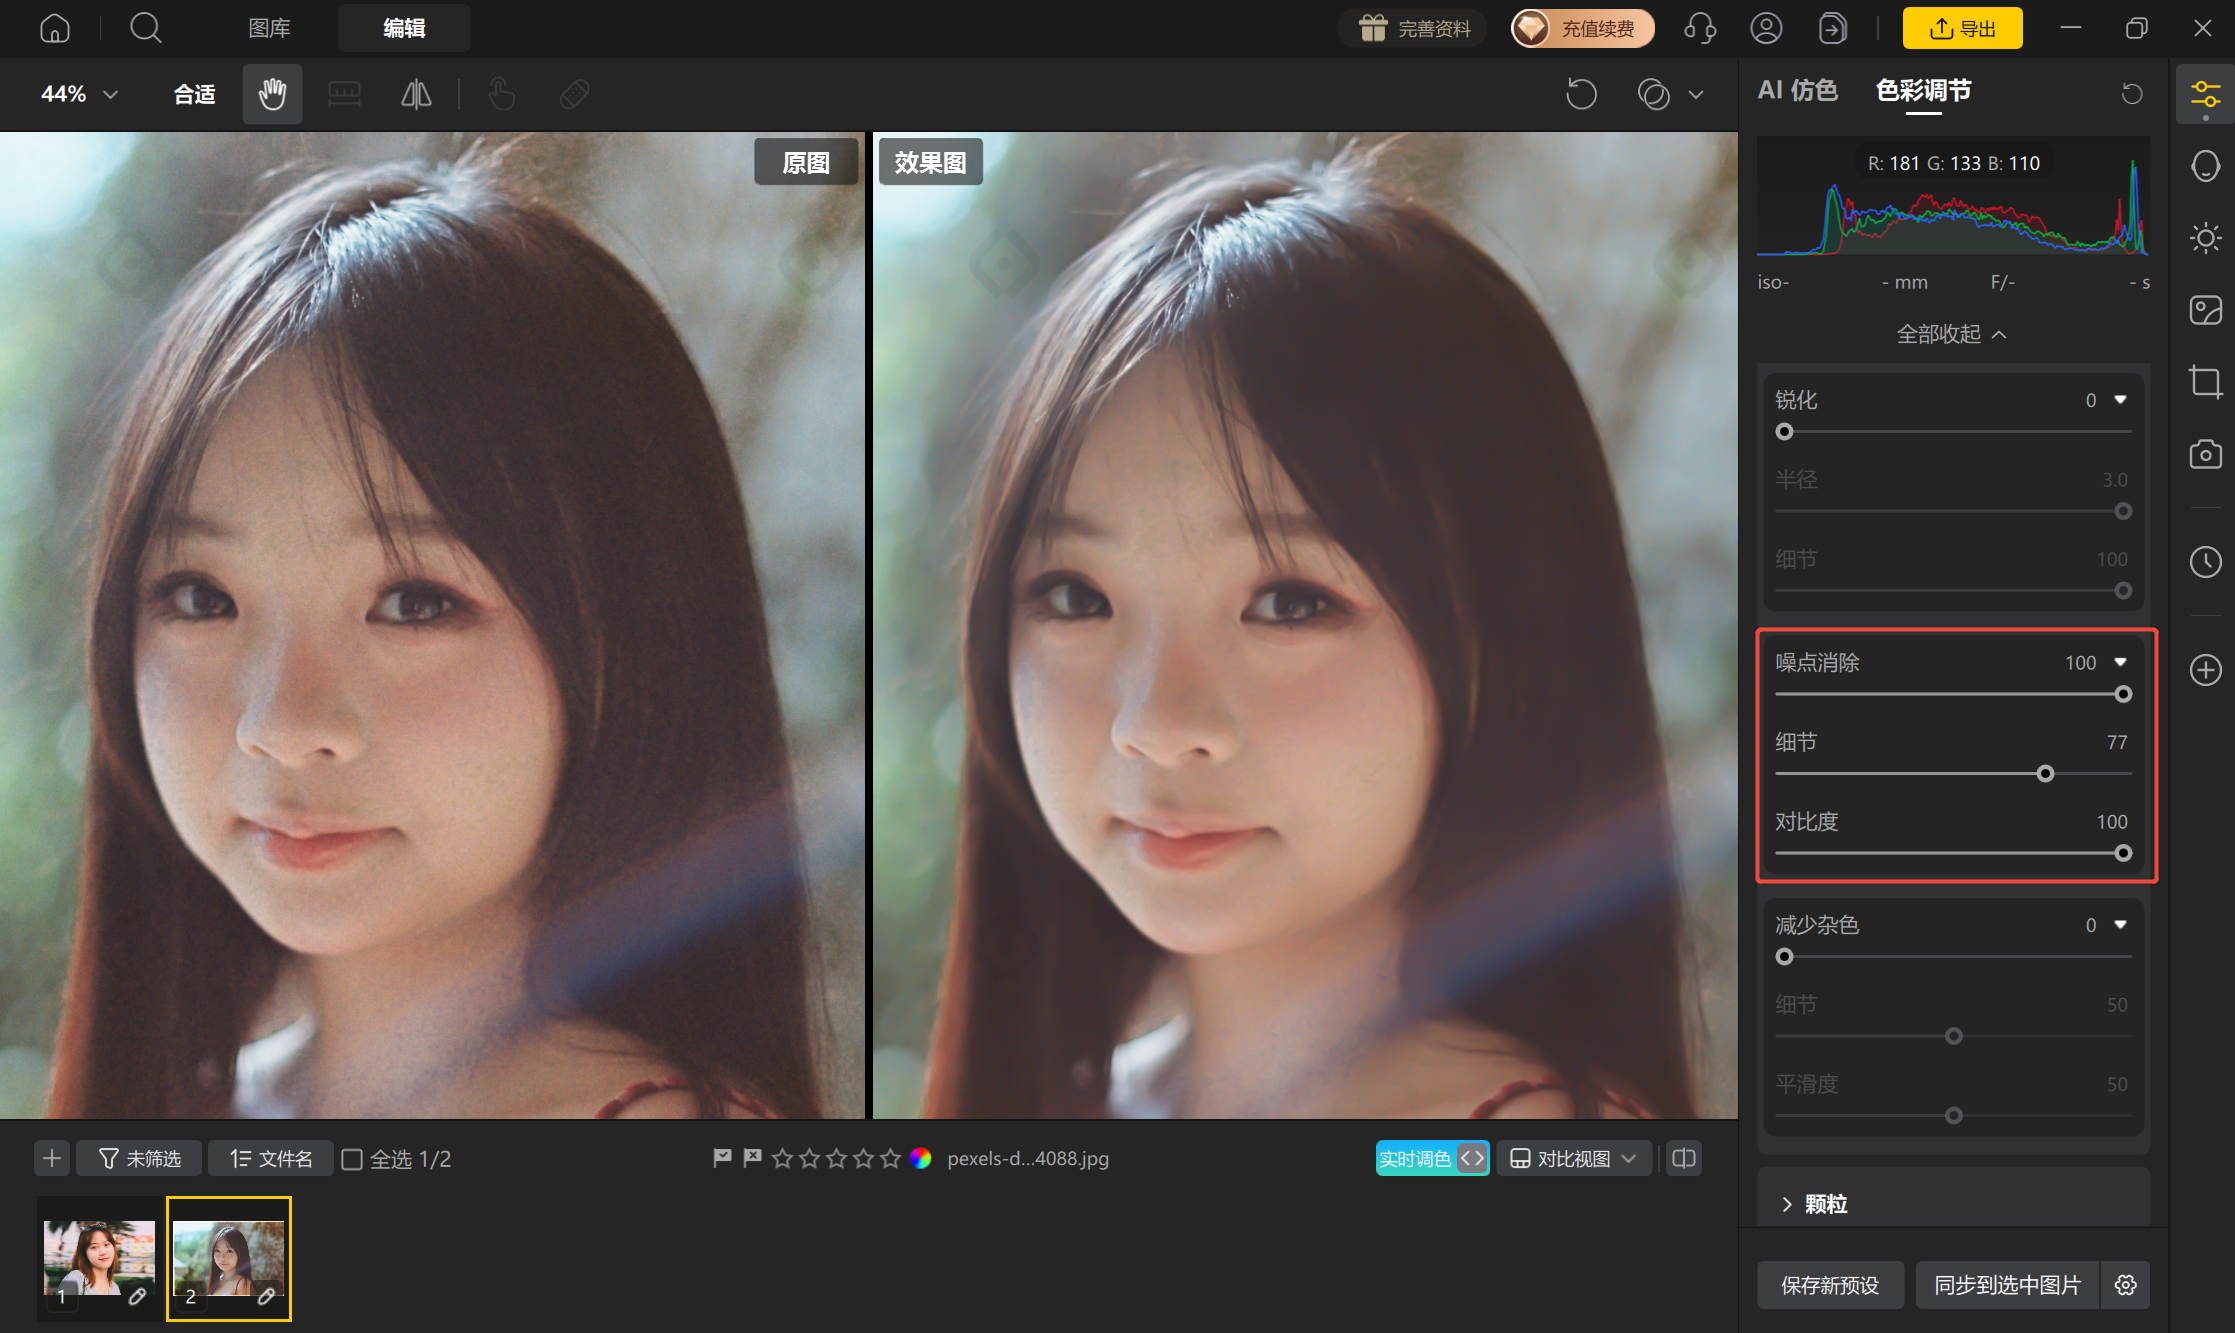Click the flip mirror image icon
Image resolution: width=2235 pixels, height=1333 pixels.
pyautogui.click(x=416, y=94)
